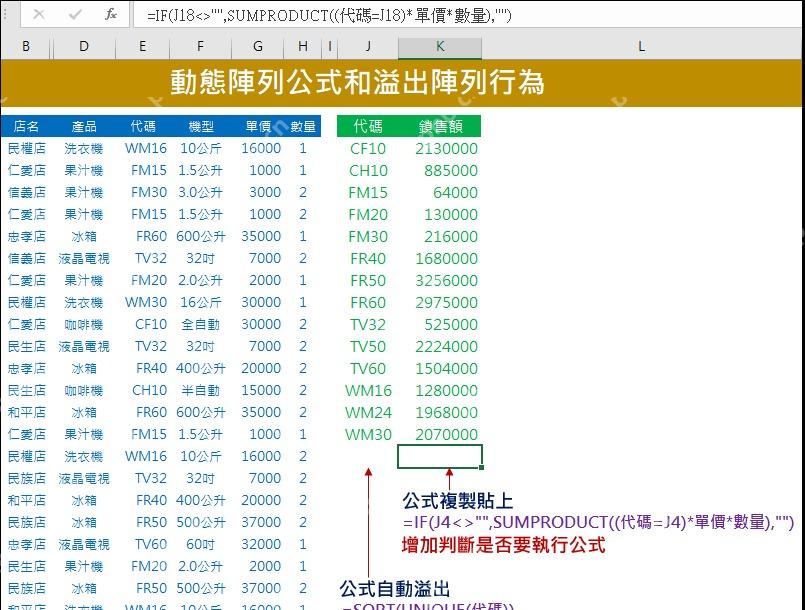This screenshot has height=610, width=805.
Task: Select 半自動 model cell
Action: click(x=200, y=391)
